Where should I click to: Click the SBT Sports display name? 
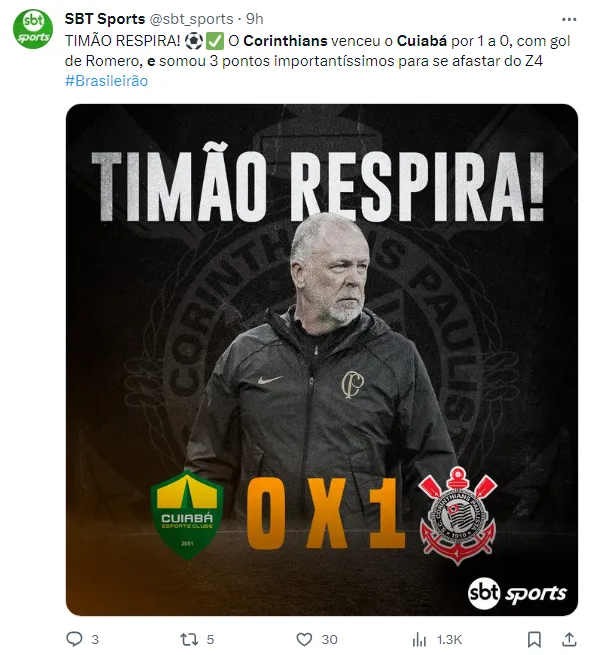pos(105,19)
